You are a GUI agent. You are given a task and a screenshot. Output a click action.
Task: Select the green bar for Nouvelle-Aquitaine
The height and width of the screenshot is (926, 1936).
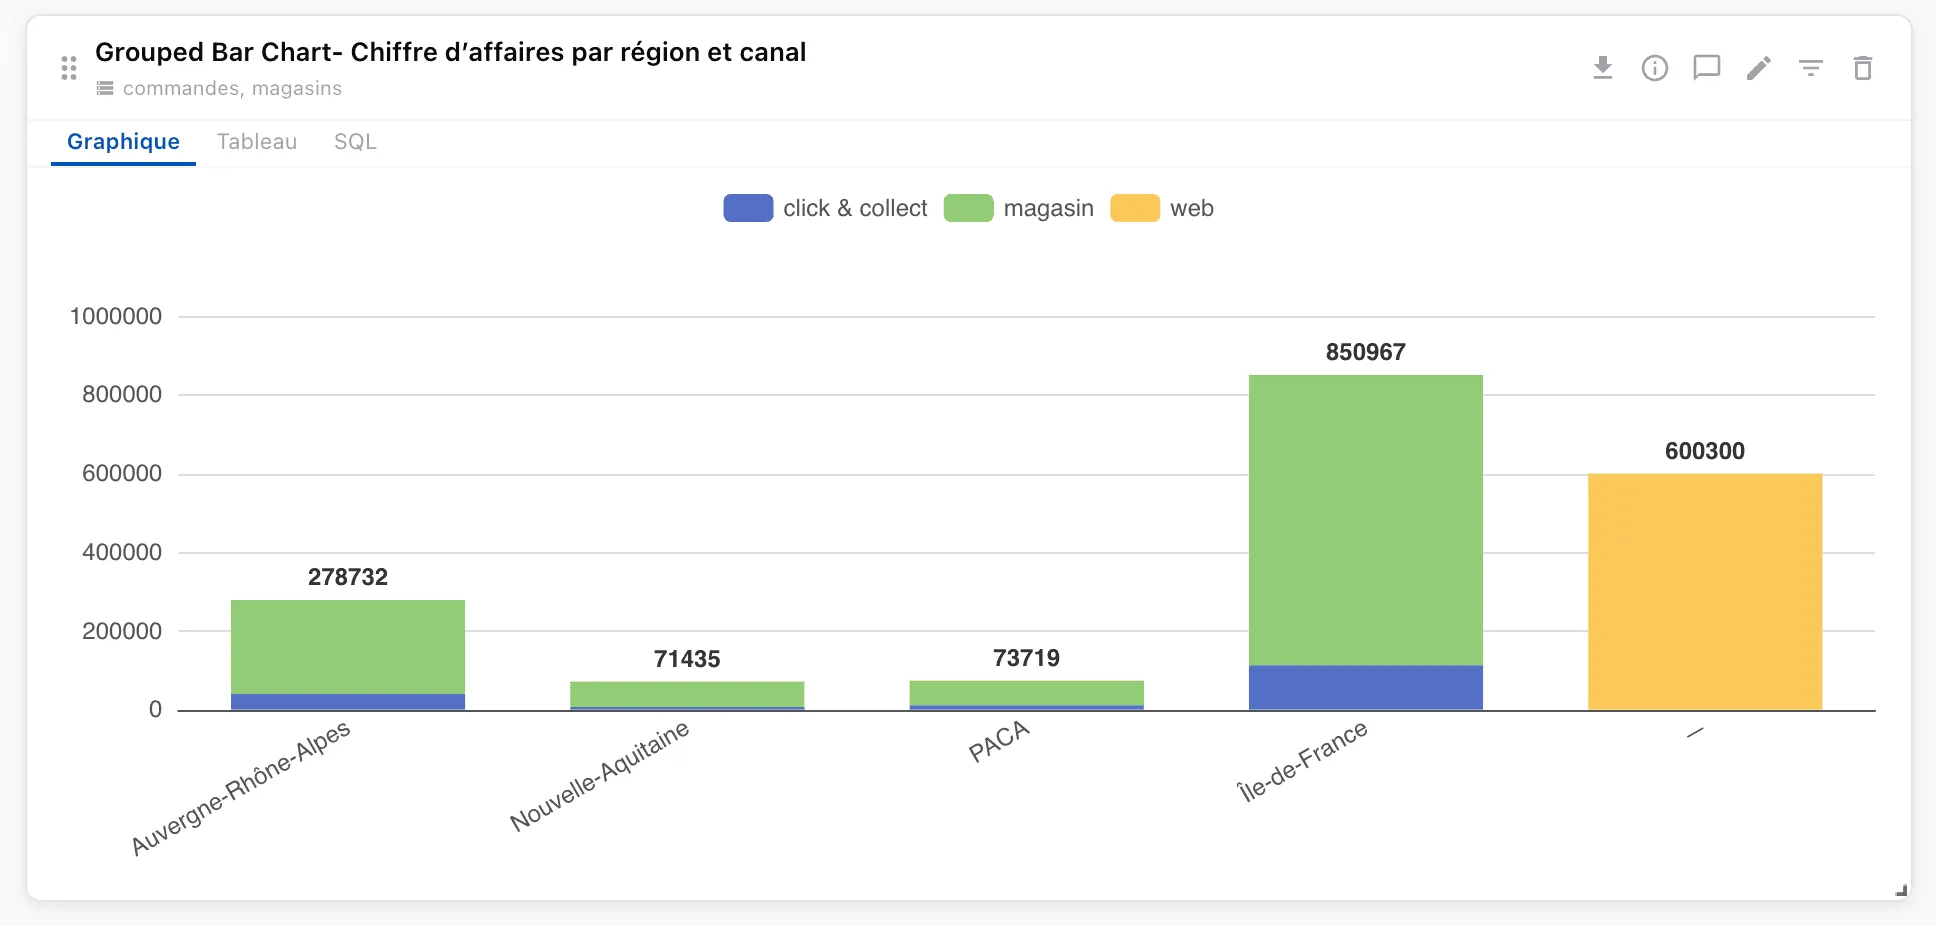pyautogui.click(x=687, y=694)
